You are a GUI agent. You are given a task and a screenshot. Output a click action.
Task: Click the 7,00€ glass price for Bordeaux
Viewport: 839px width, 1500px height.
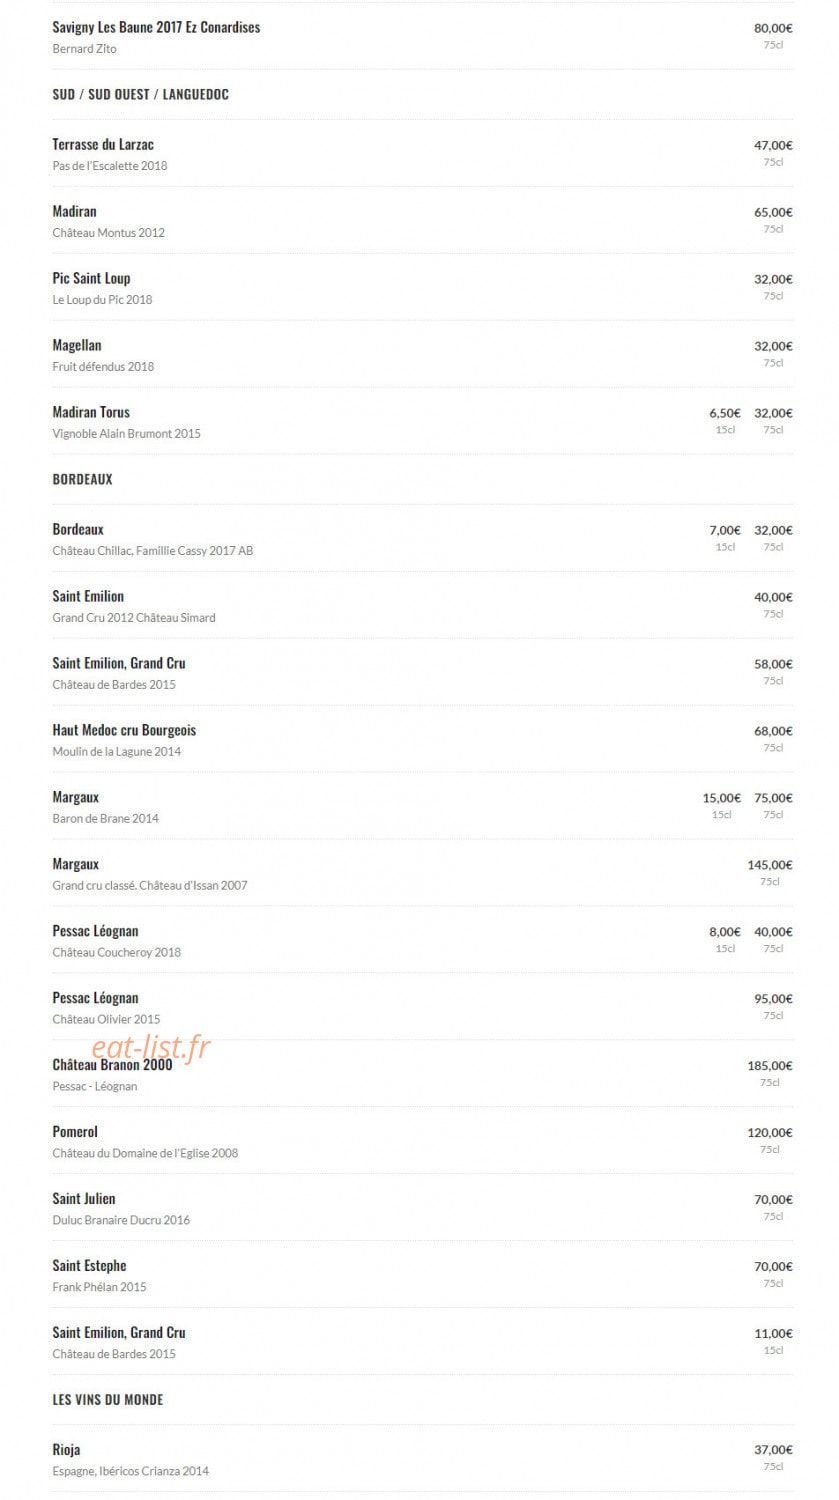click(725, 530)
